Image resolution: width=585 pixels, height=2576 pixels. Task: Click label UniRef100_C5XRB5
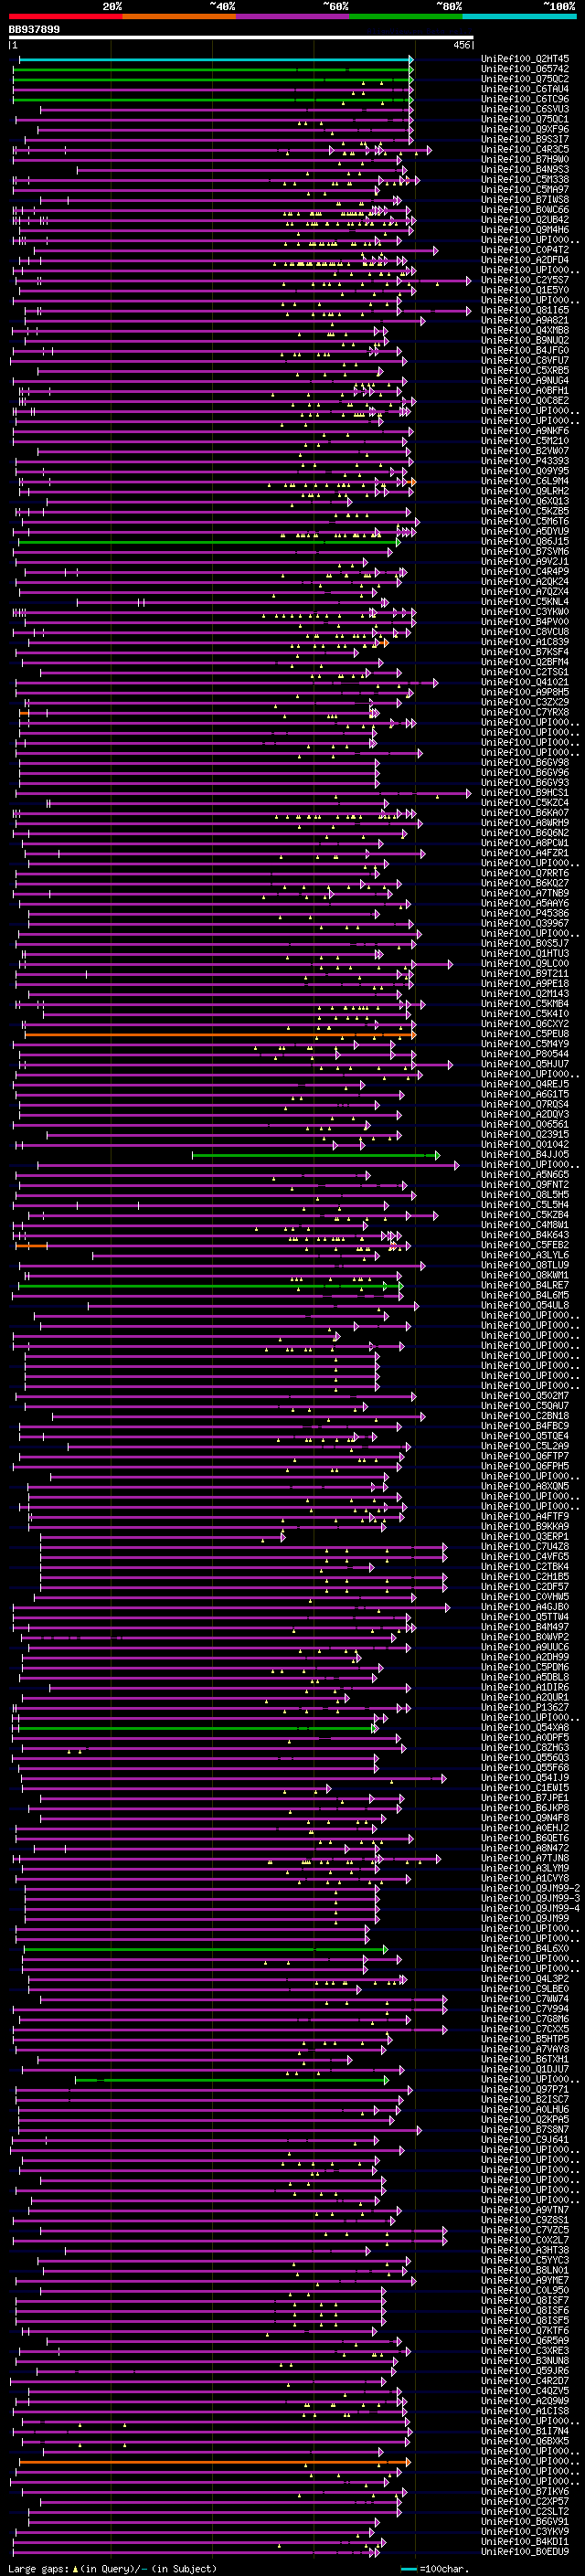(525, 370)
